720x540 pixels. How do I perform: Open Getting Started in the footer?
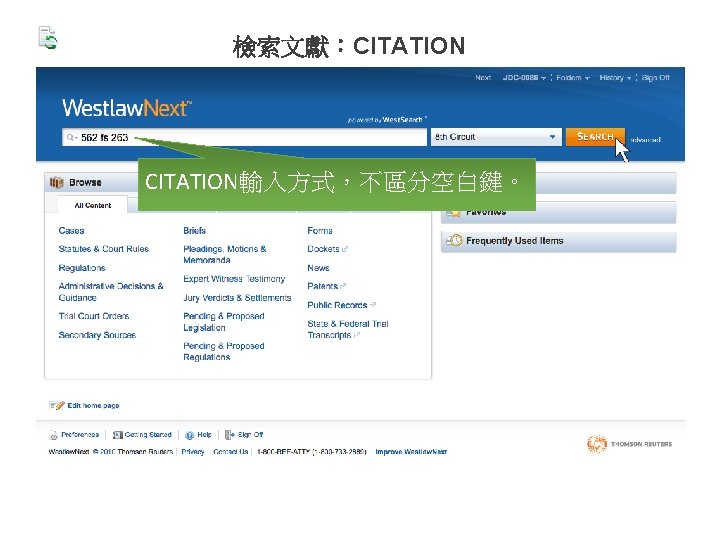click(x=148, y=434)
